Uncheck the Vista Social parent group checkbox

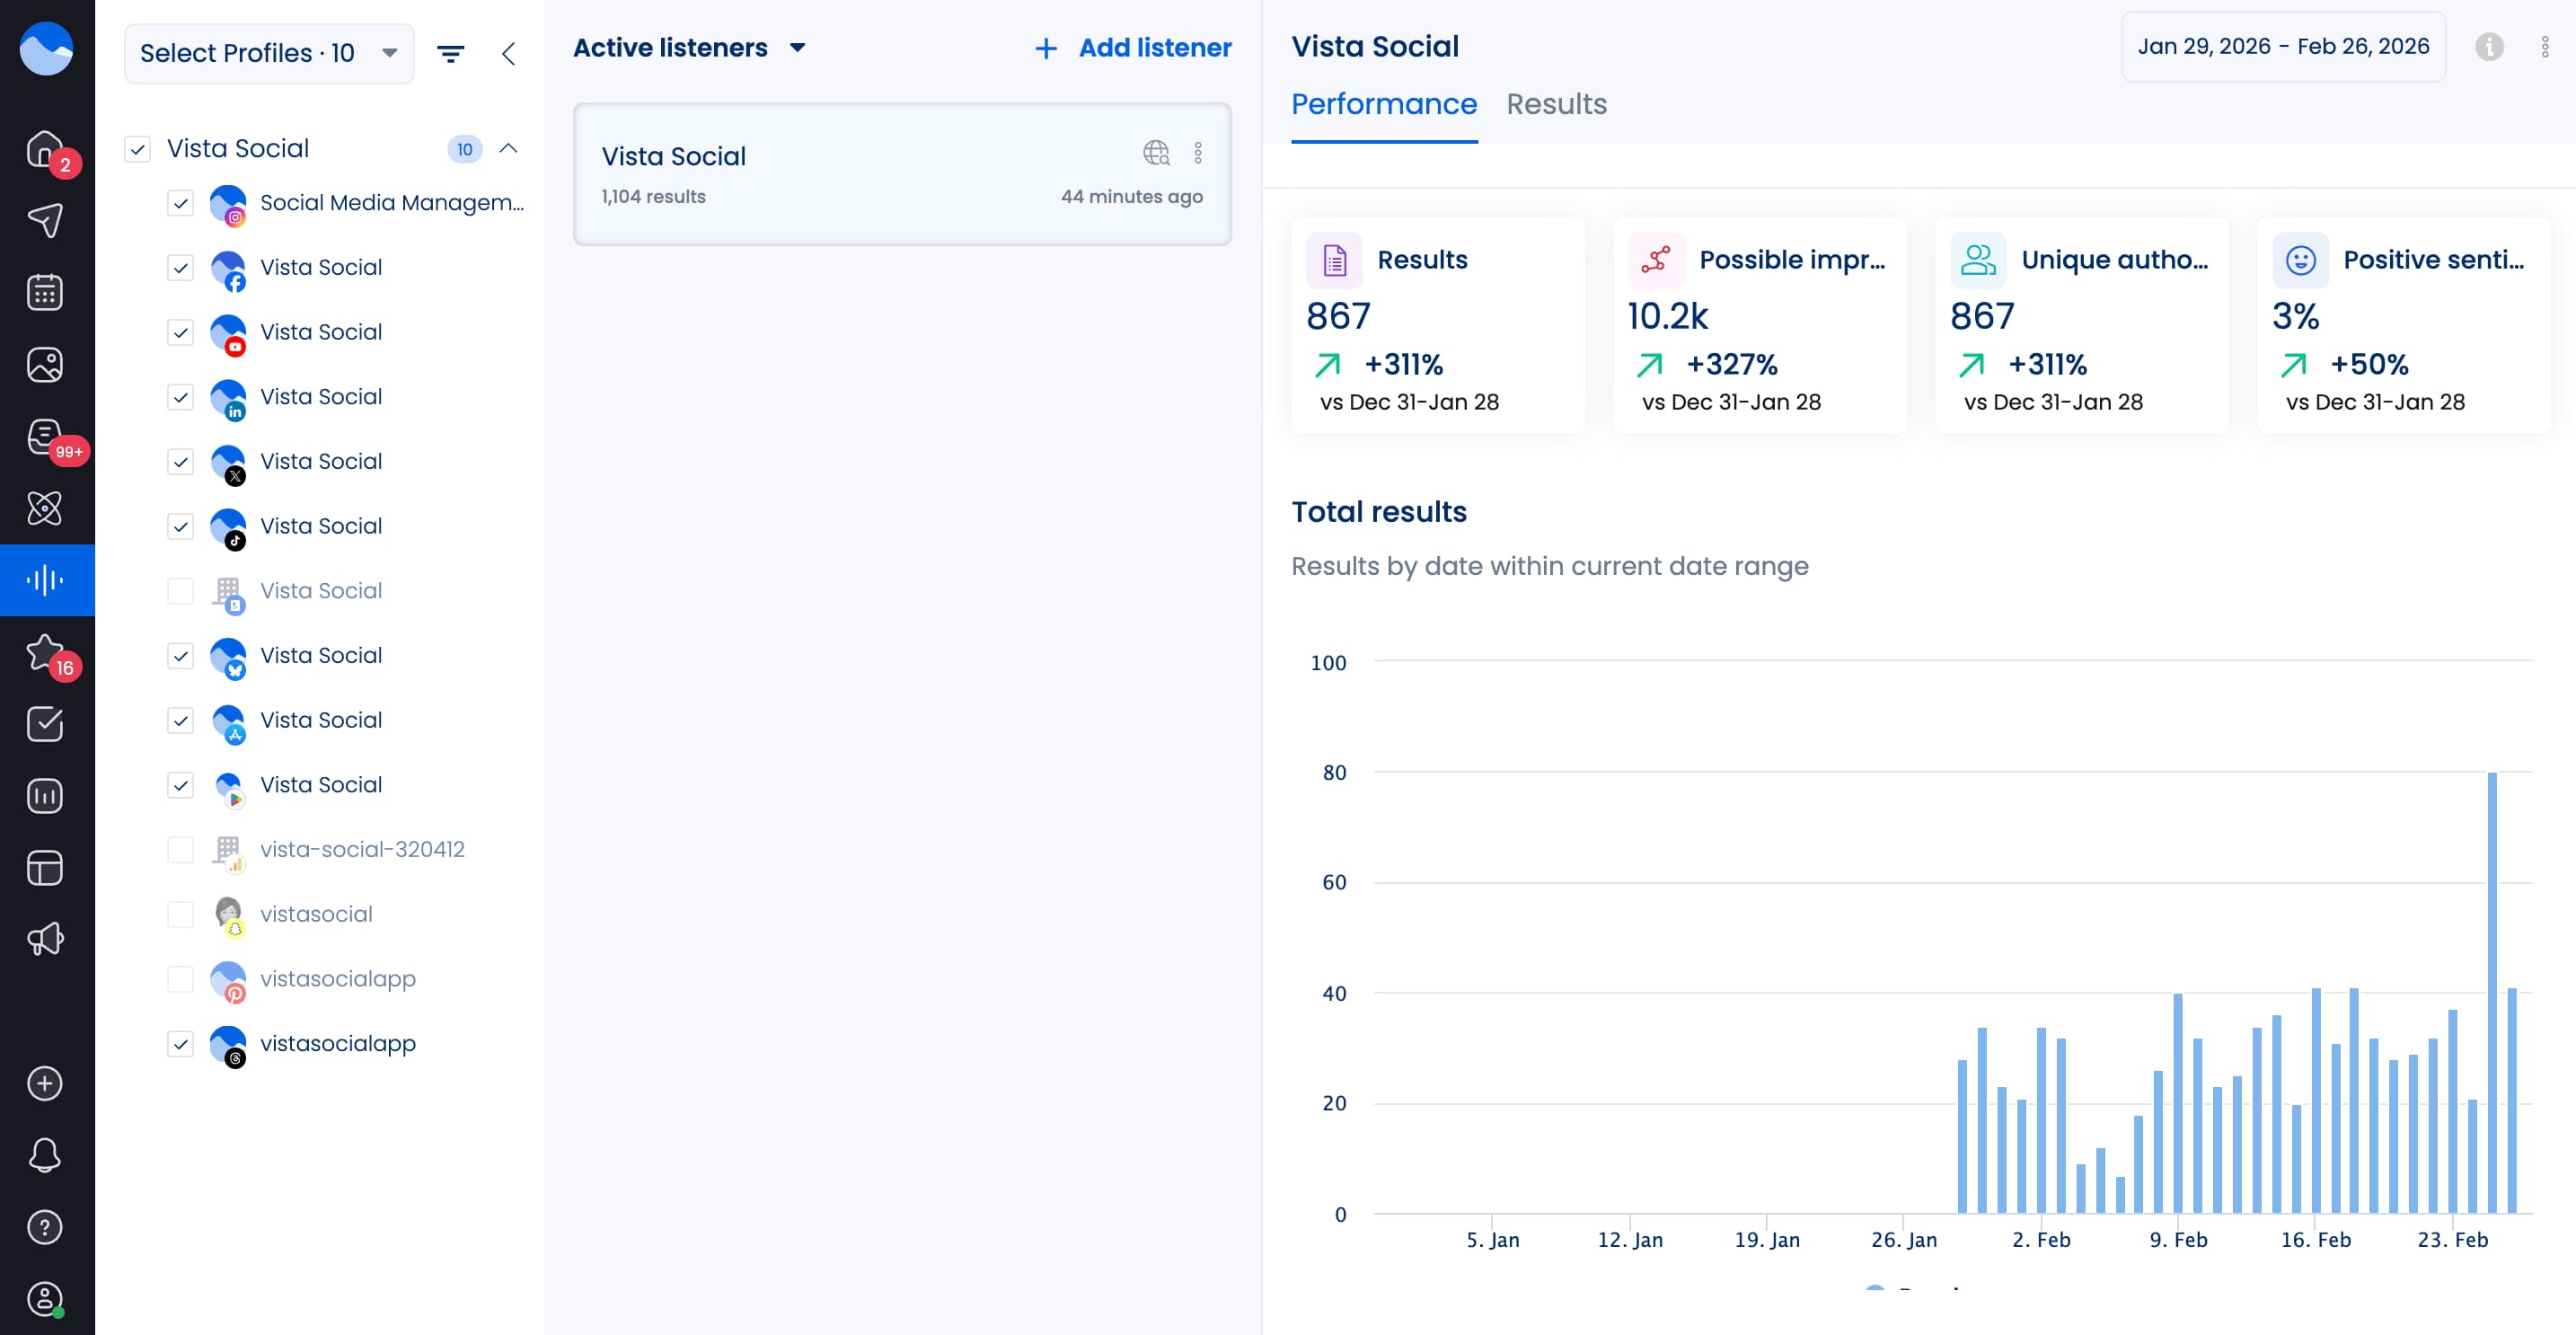(x=137, y=148)
